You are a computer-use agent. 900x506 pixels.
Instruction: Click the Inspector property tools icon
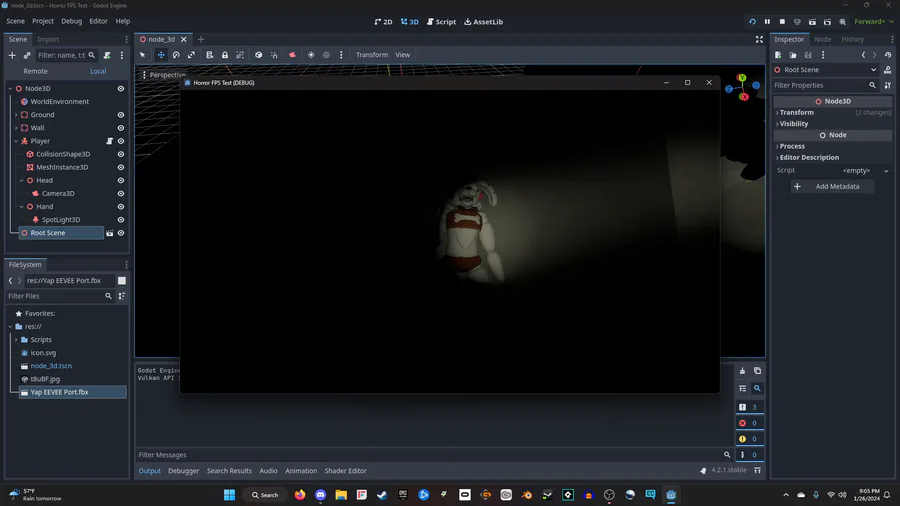(x=888, y=85)
